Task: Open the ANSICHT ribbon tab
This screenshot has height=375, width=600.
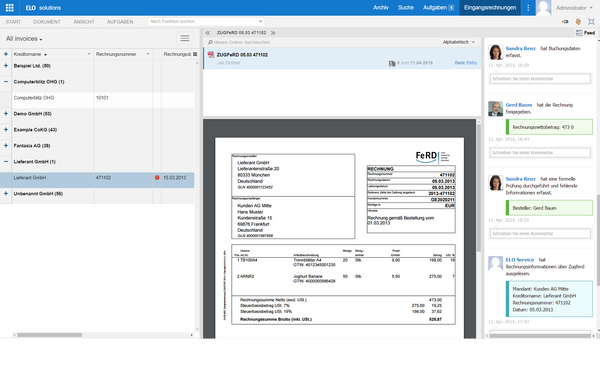Action: coord(84,22)
